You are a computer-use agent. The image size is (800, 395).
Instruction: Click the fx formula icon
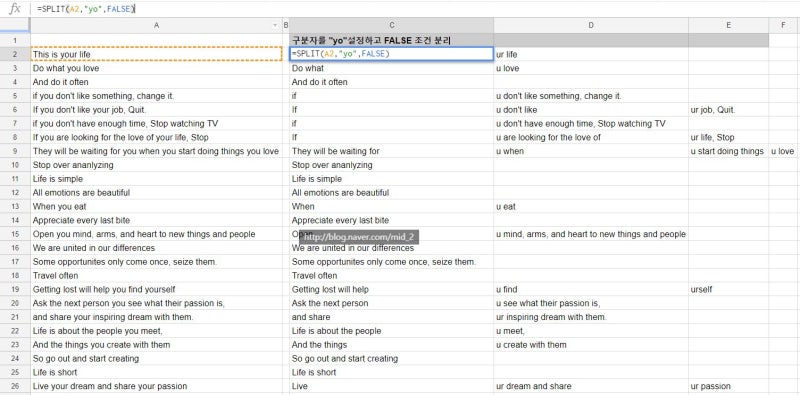(15, 8)
